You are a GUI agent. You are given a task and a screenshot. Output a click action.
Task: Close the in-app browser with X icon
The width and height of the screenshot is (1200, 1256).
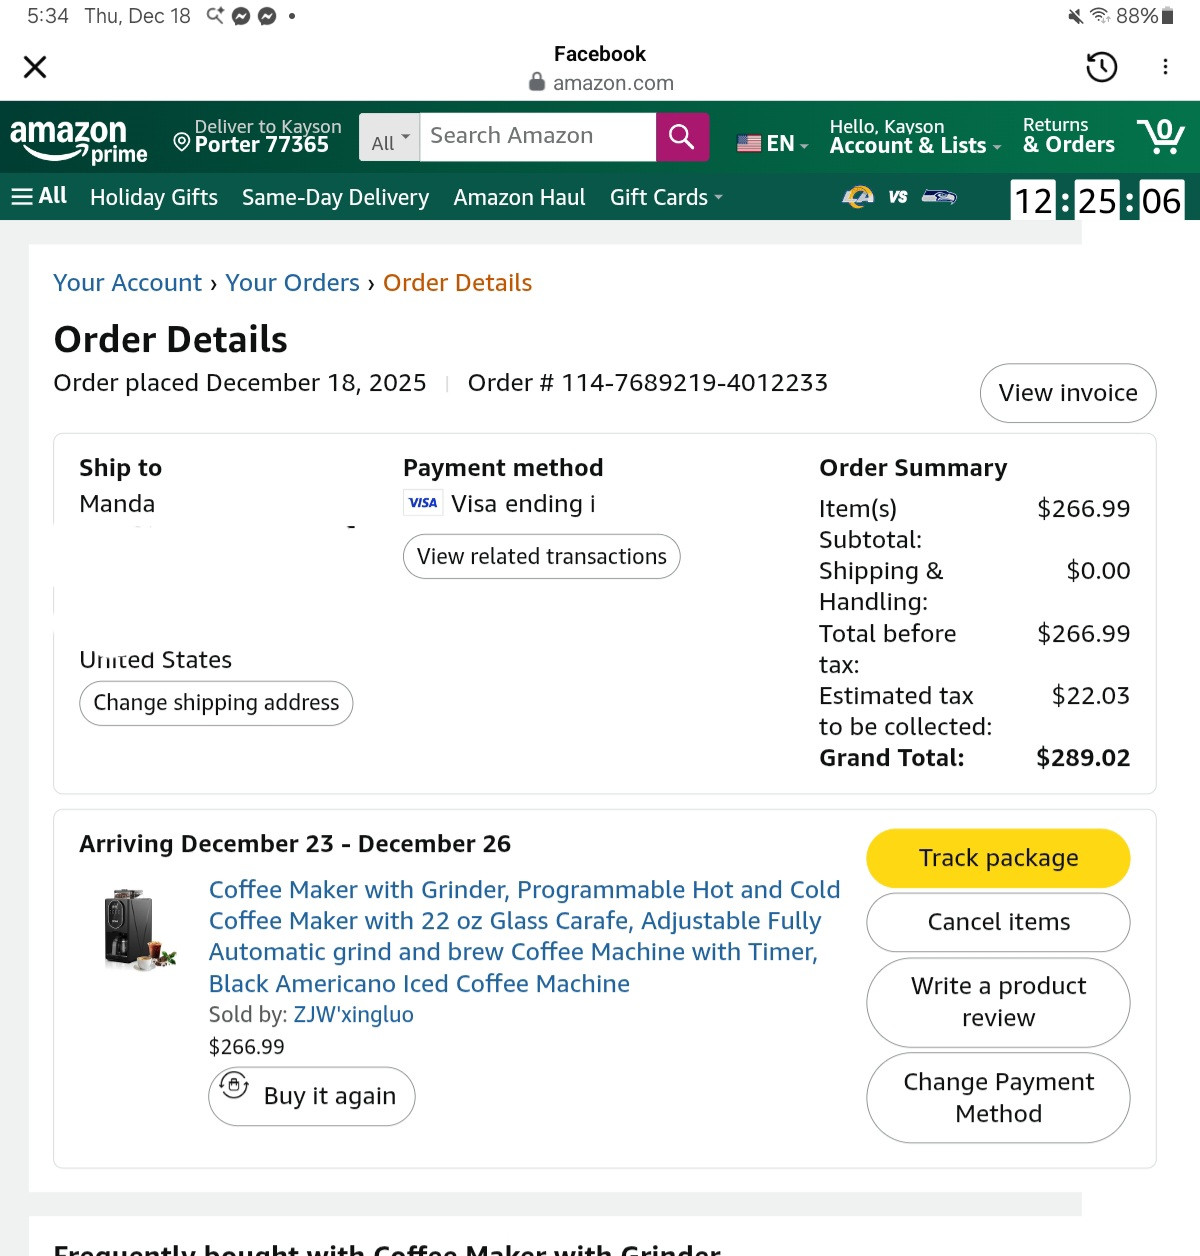(x=35, y=67)
